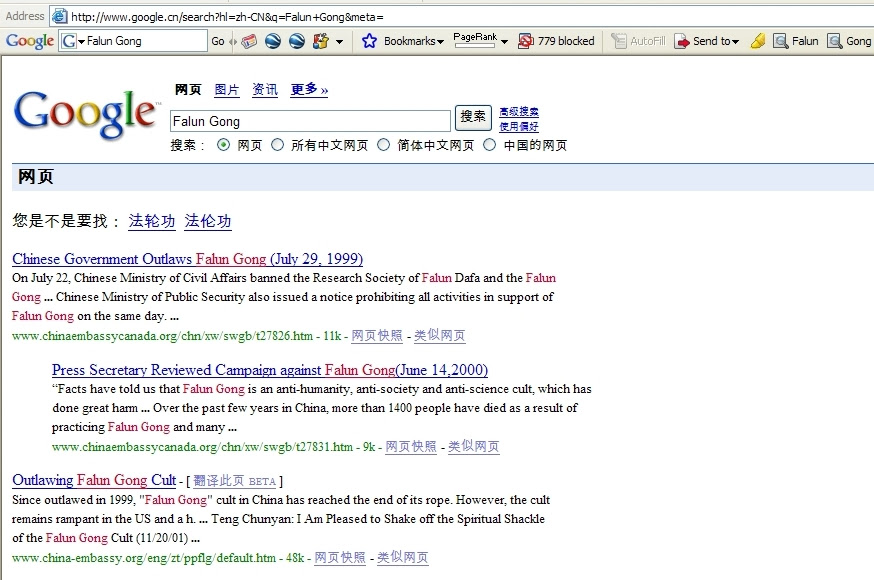The width and height of the screenshot is (874, 580).
Task: Open 网页快照 cache link for t27831.htm
Action: pyautogui.click(x=411, y=446)
